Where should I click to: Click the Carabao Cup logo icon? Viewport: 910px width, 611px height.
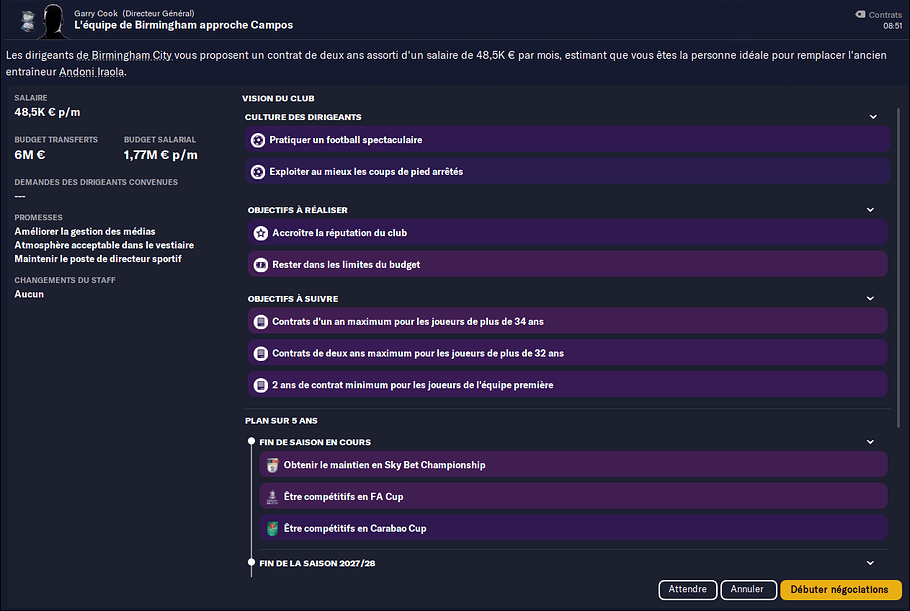(x=272, y=529)
